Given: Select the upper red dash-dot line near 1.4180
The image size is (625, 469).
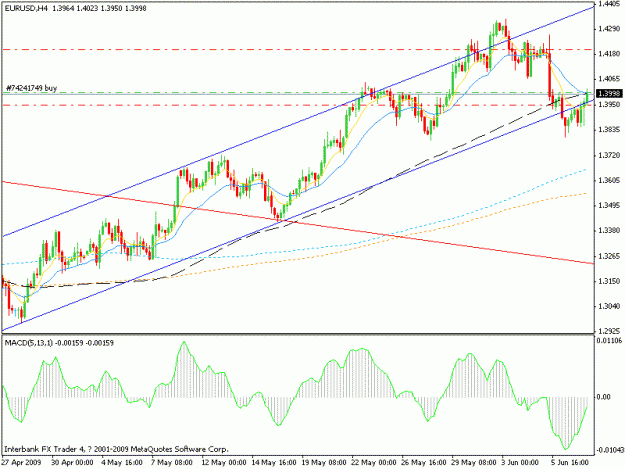Looking at the screenshot, I should point(298,49).
